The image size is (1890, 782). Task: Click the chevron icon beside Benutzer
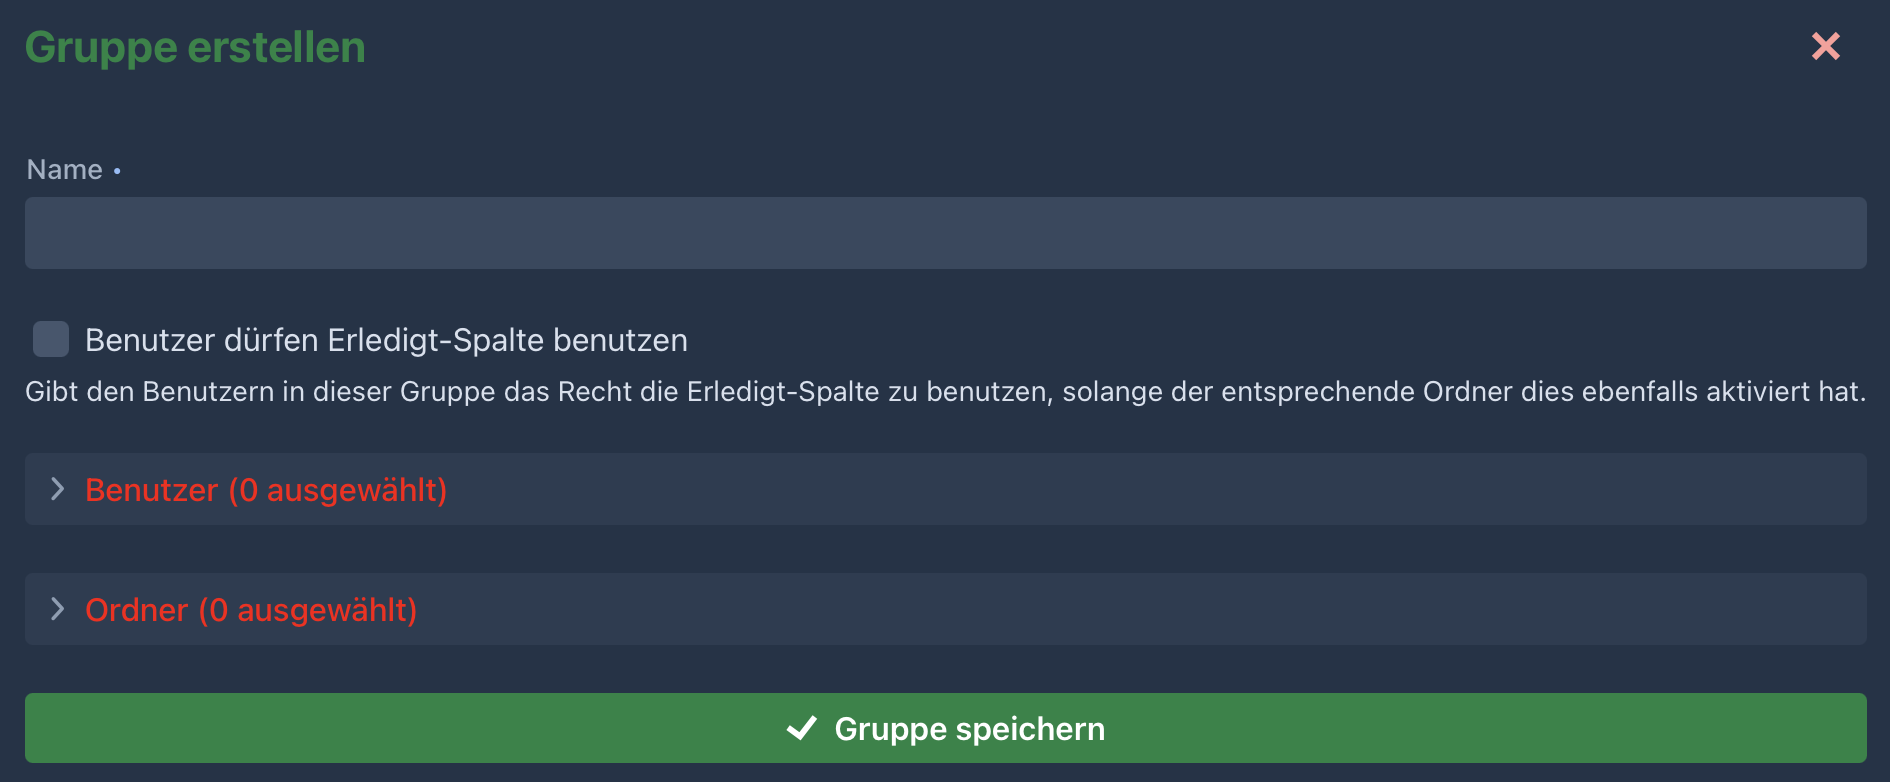click(x=58, y=489)
